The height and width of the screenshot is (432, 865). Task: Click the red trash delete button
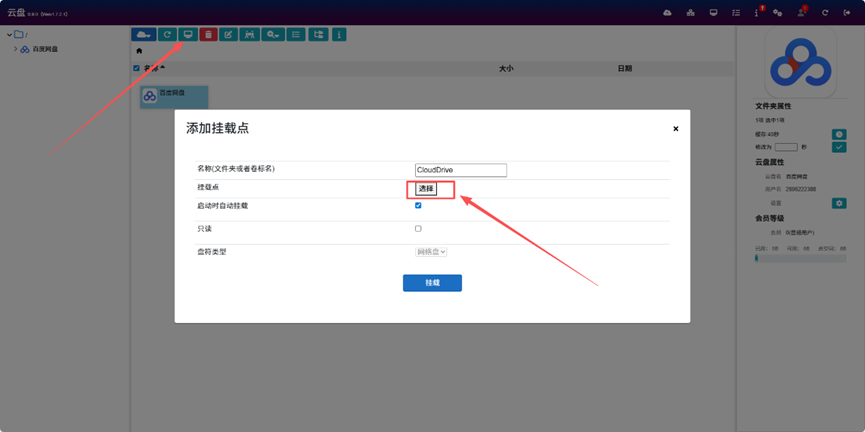point(208,34)
